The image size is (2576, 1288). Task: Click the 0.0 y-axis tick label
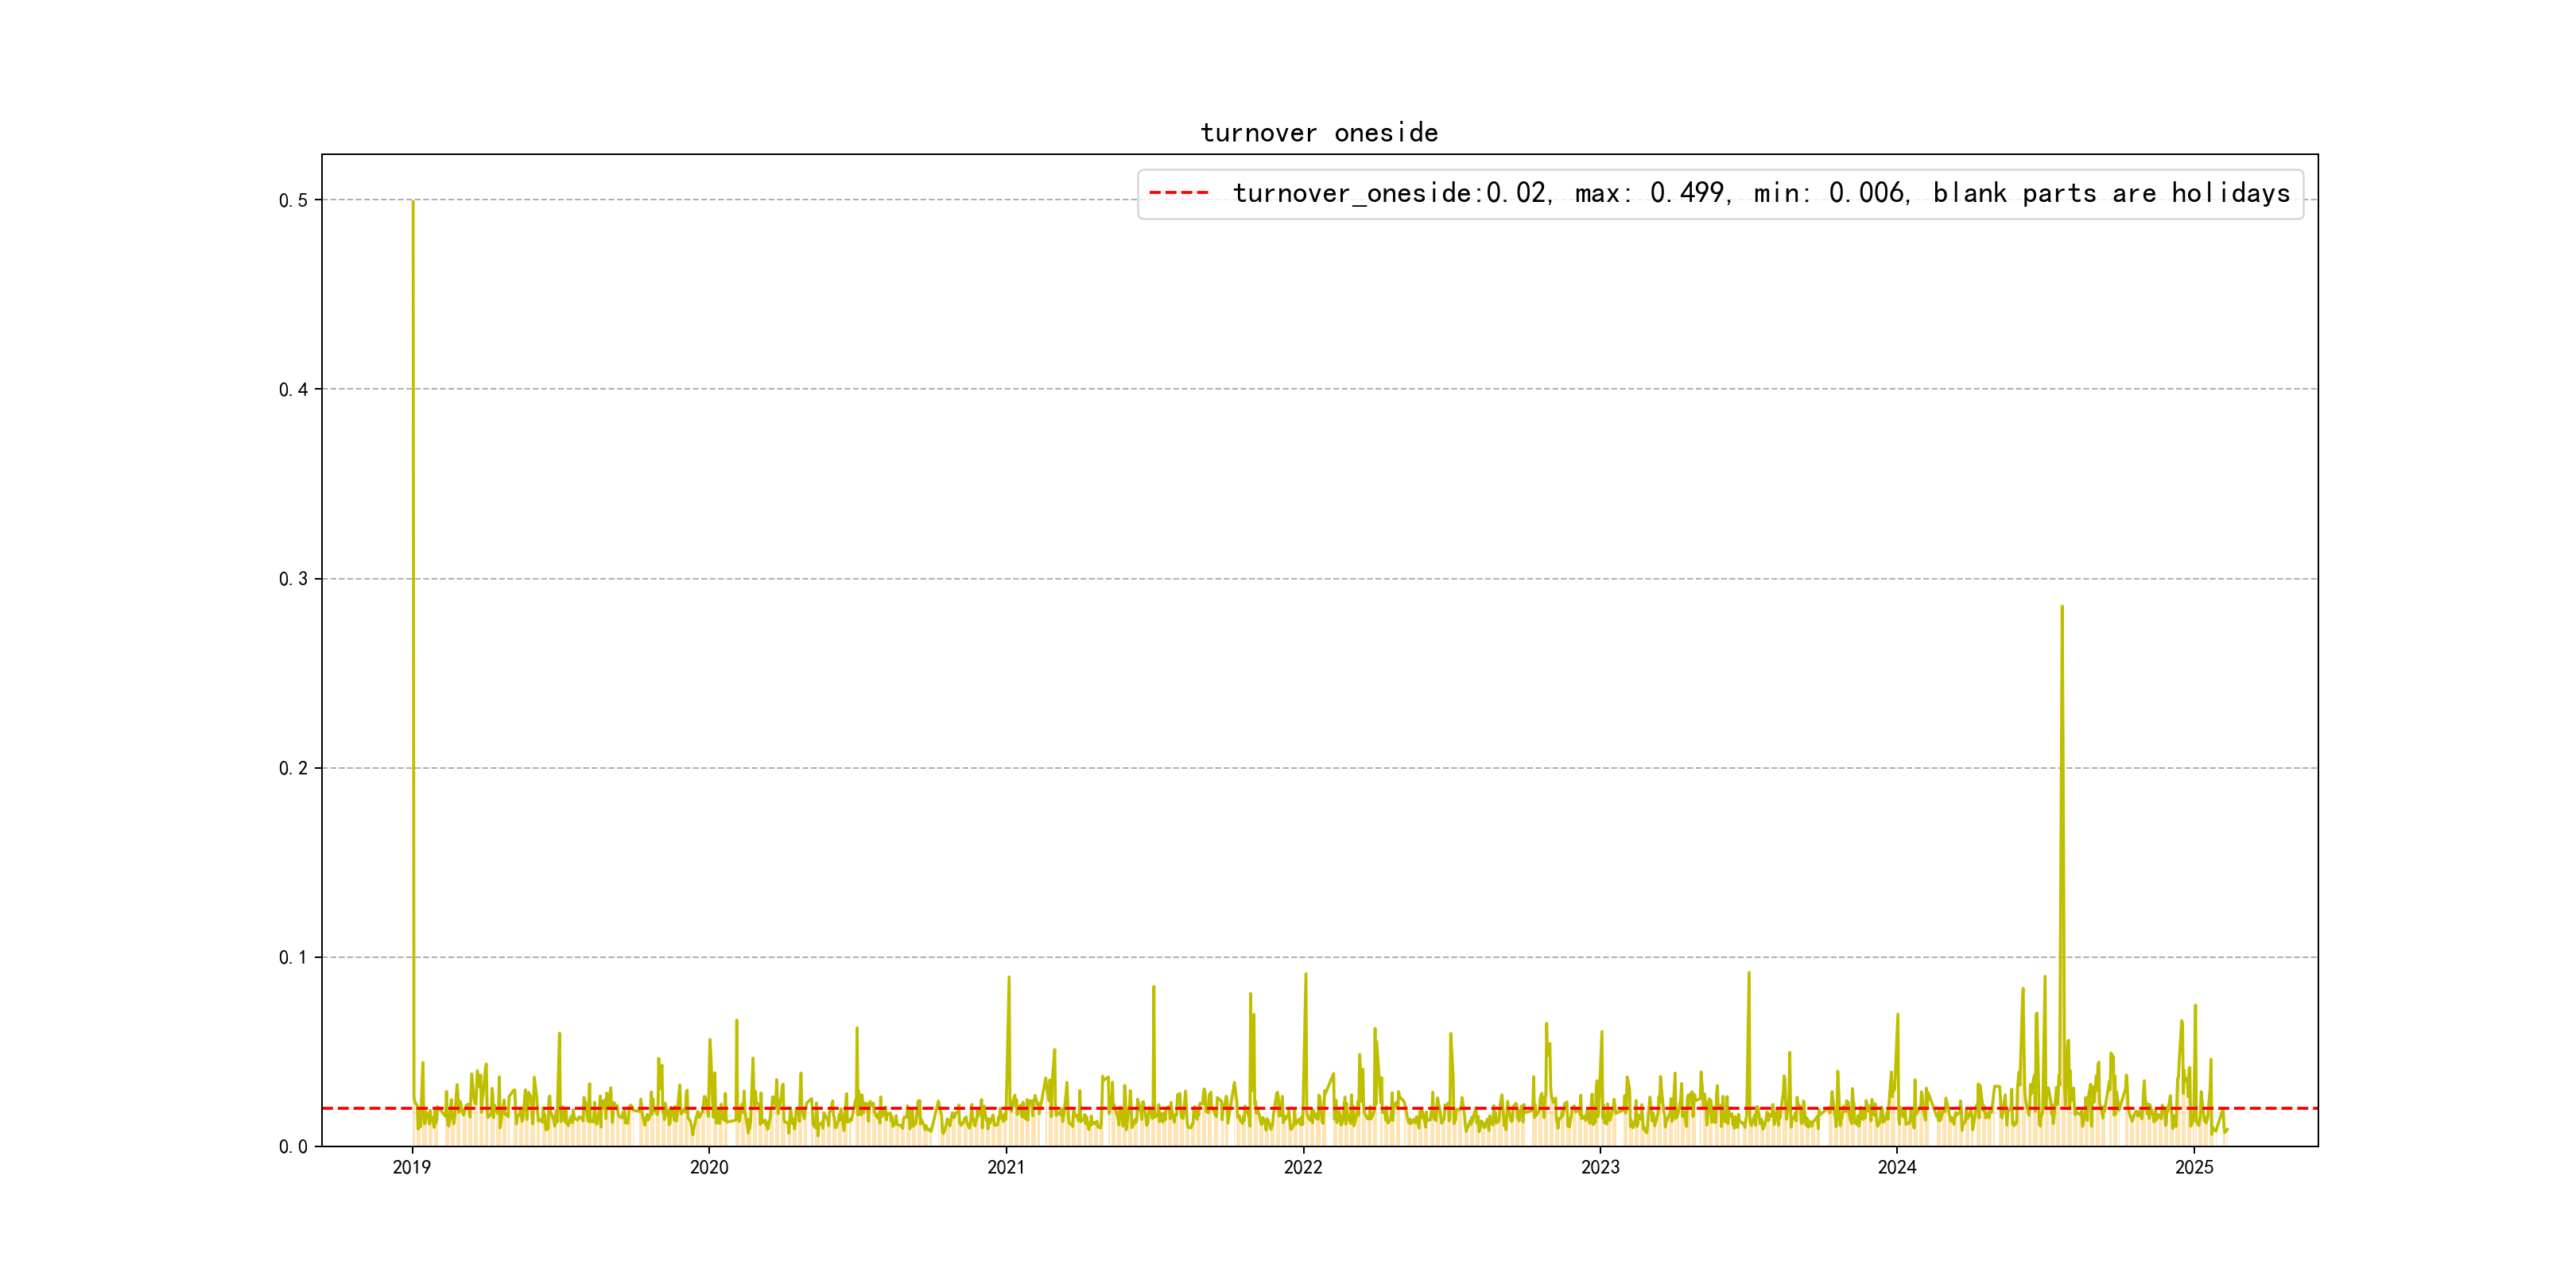click(293, 1147)
